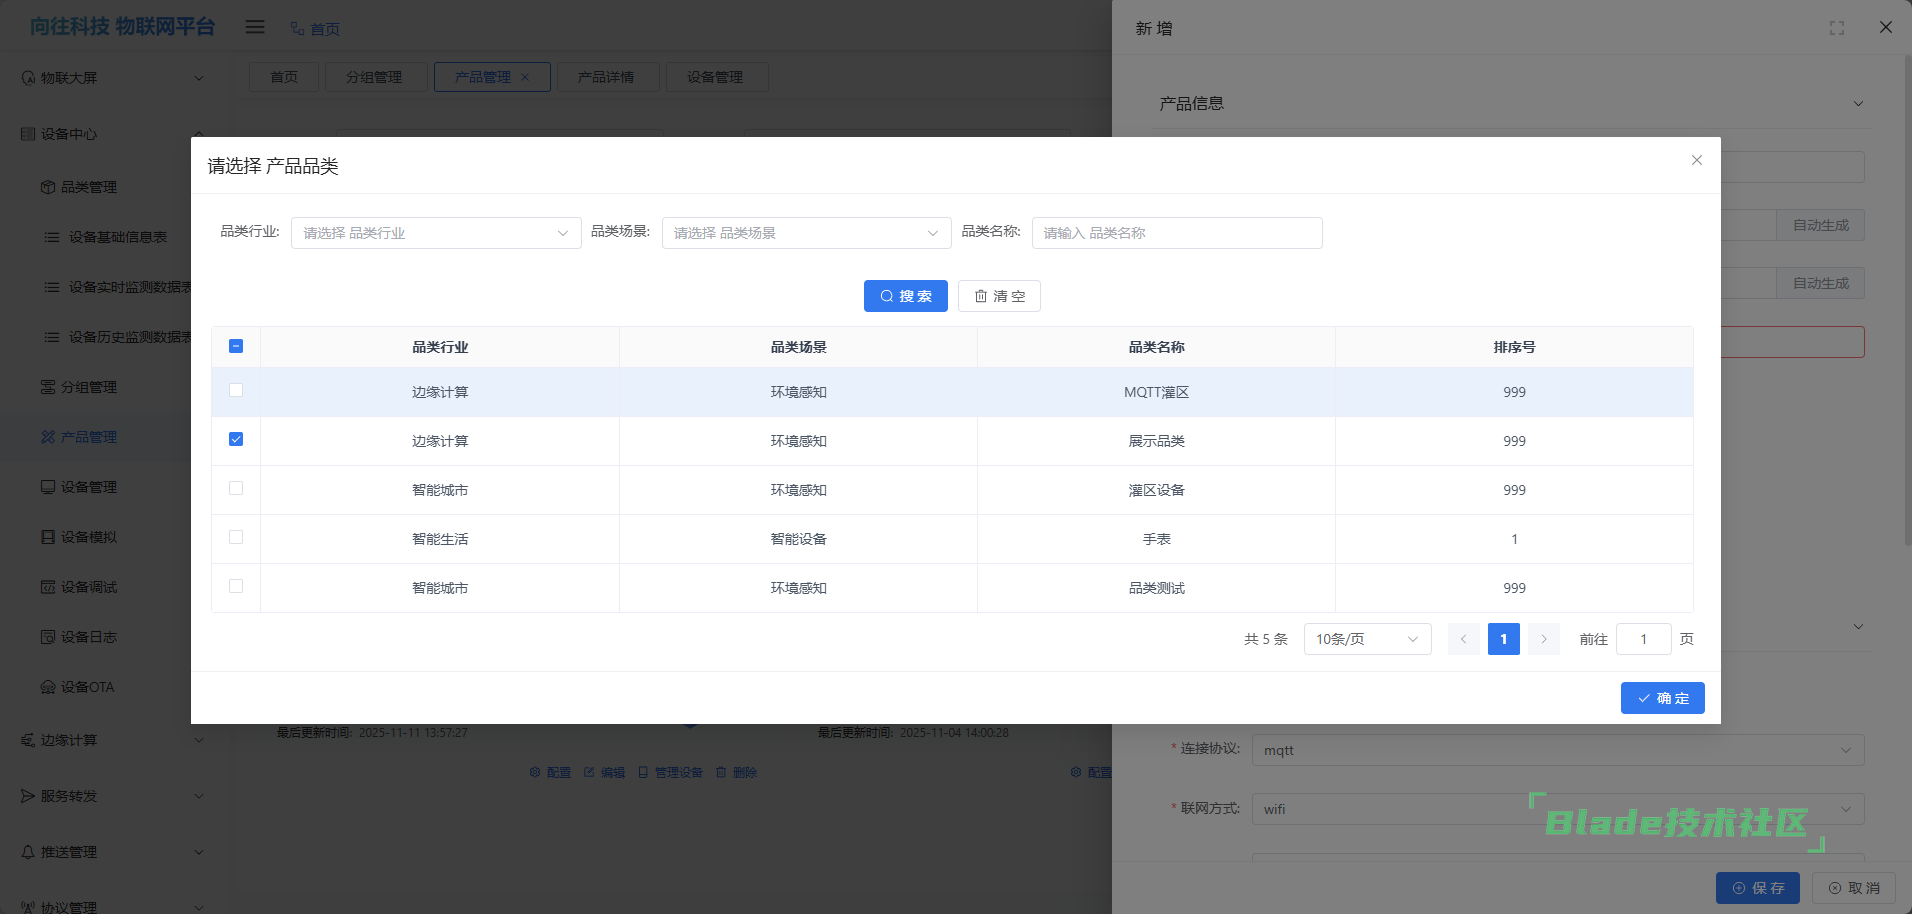Go to the previous page arrow

tap(1463, 639)
